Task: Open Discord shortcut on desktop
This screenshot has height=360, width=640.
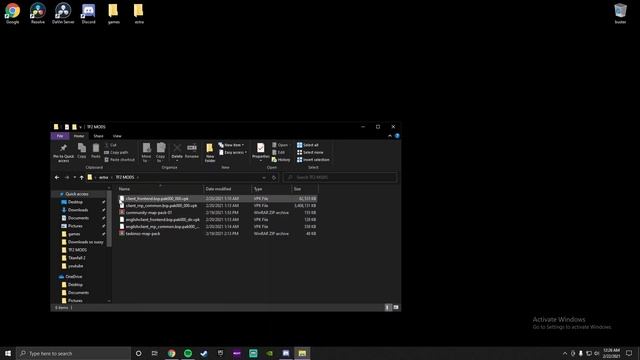Action: click(88, 13)
